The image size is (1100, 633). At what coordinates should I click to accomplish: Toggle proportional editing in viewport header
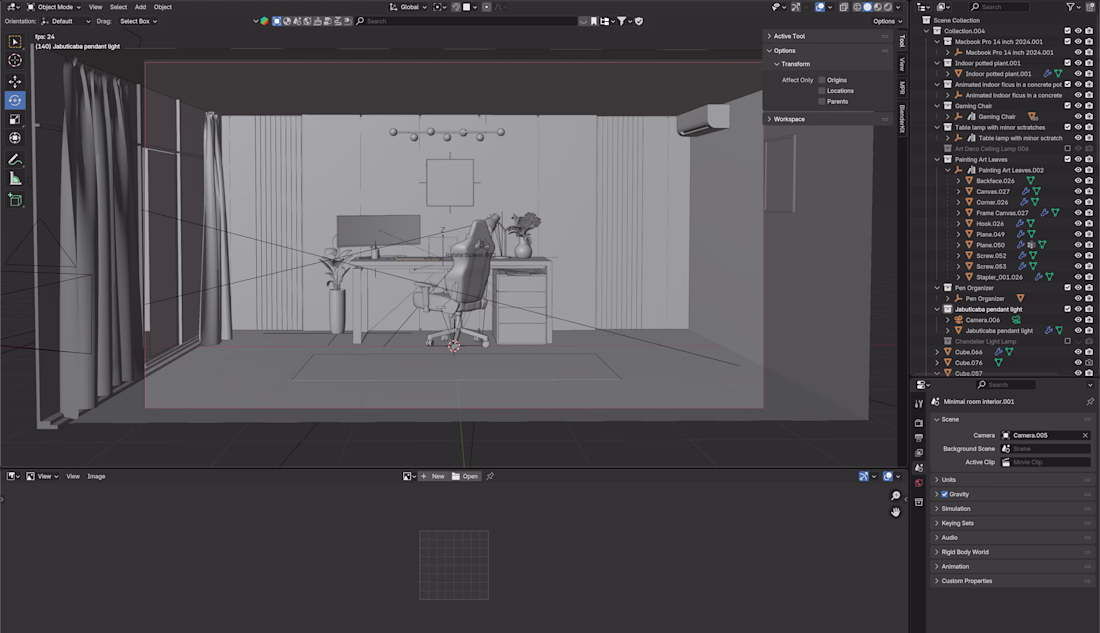point(487,7)
